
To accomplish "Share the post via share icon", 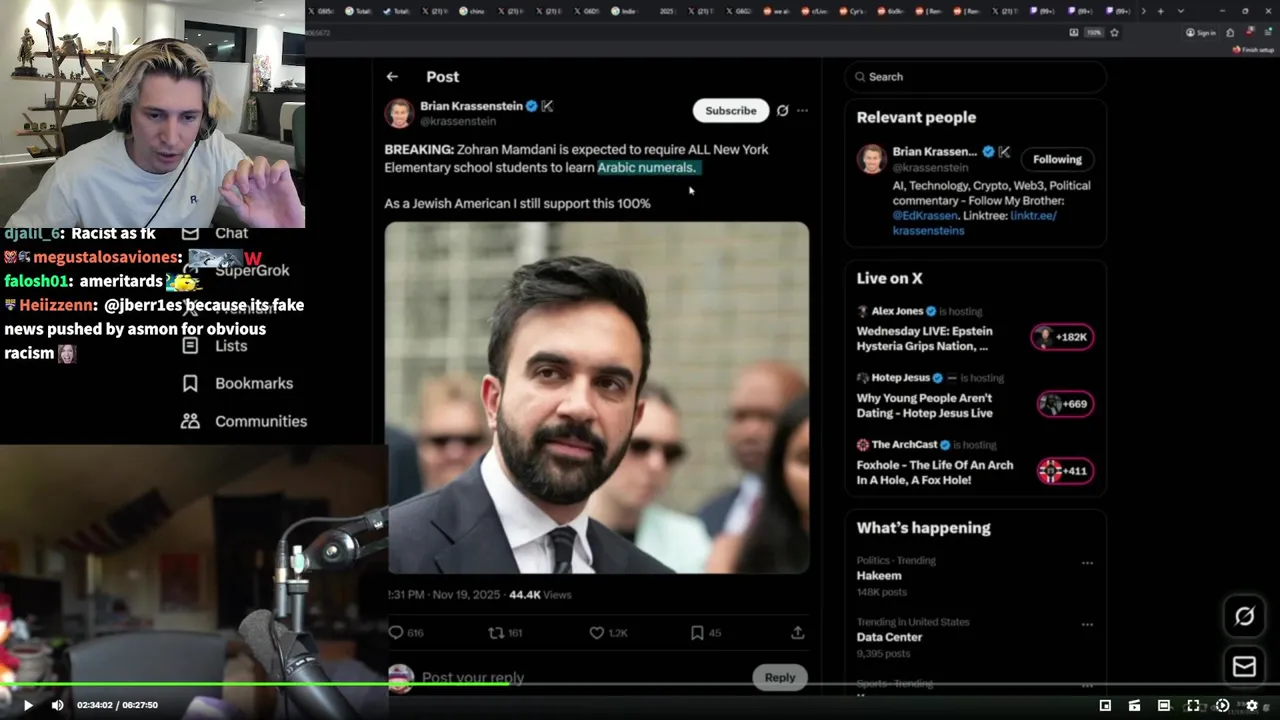I will tap(797, 633).
